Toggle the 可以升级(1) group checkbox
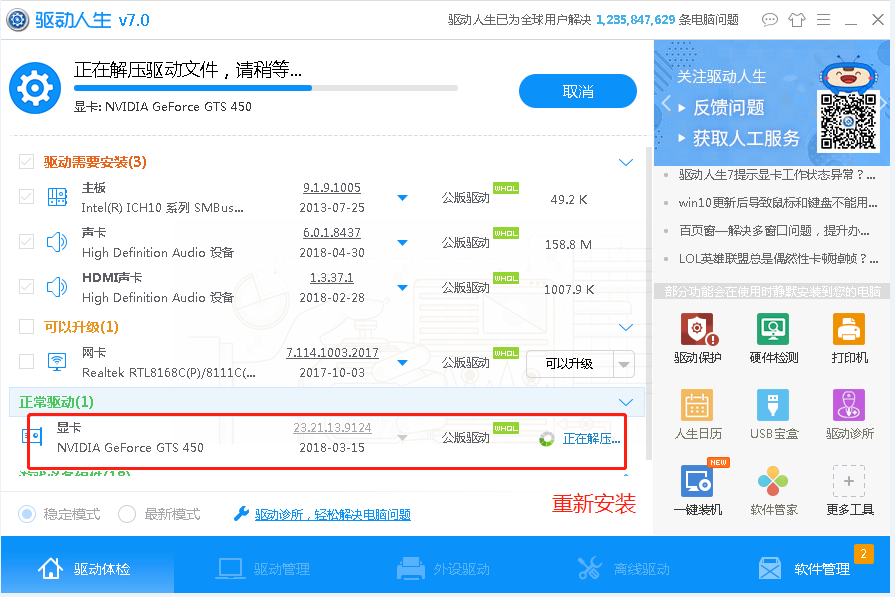The width and height of the screenshot is (895, 597). (x=26, y=326)
